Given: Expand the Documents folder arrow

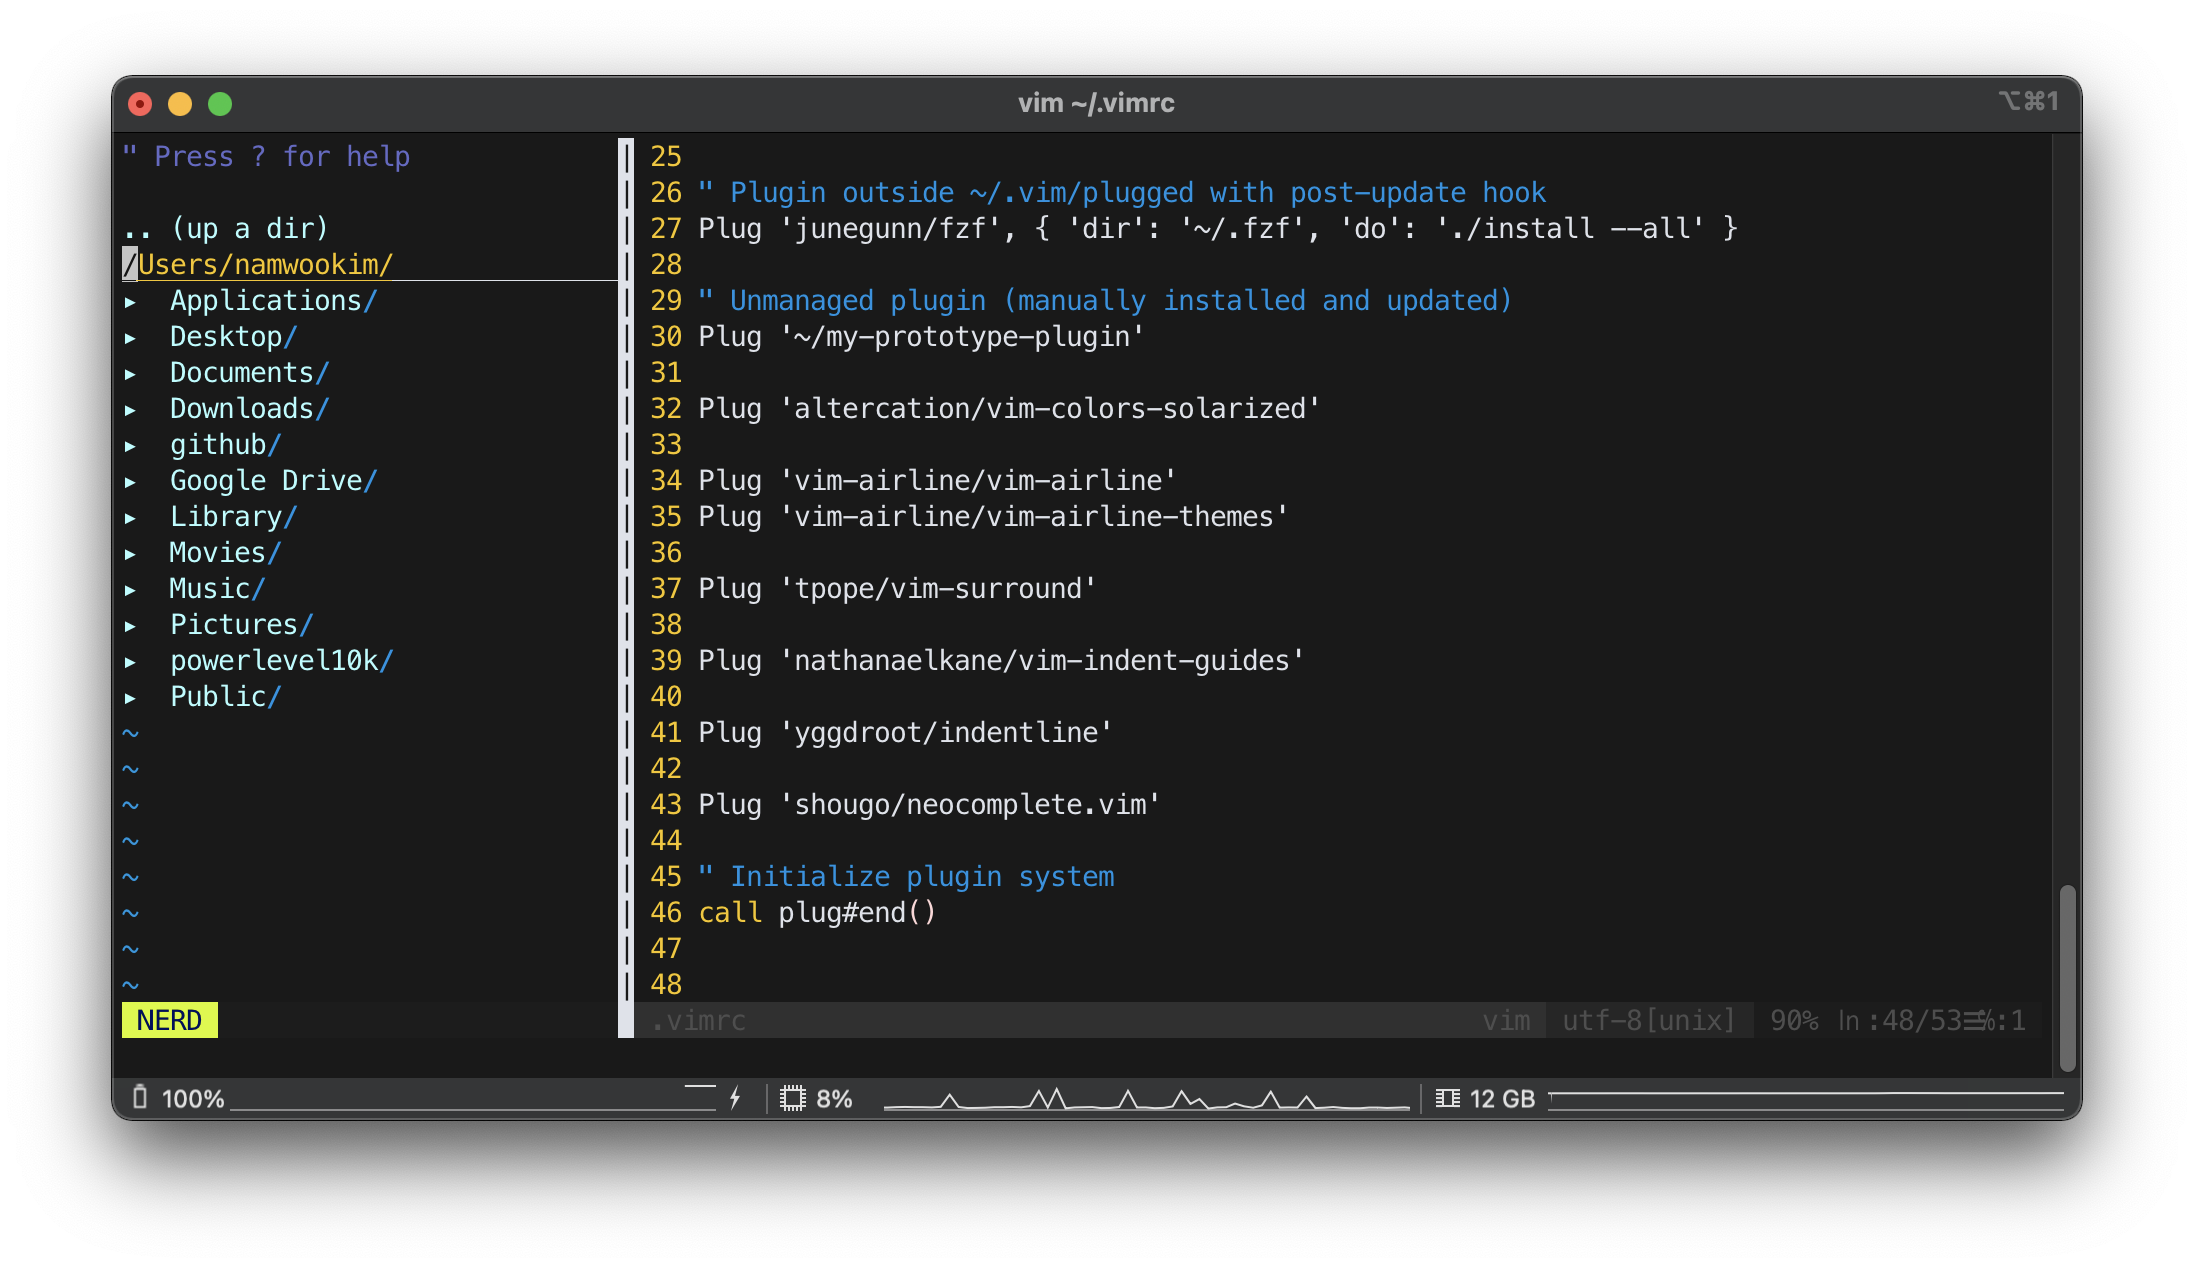Looking at the screenshot, I should (130, 373).
